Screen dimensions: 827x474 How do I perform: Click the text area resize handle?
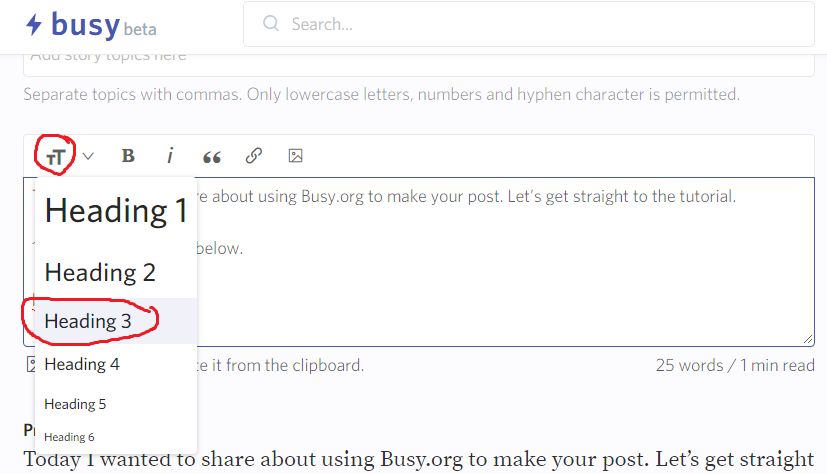(808, 339)
